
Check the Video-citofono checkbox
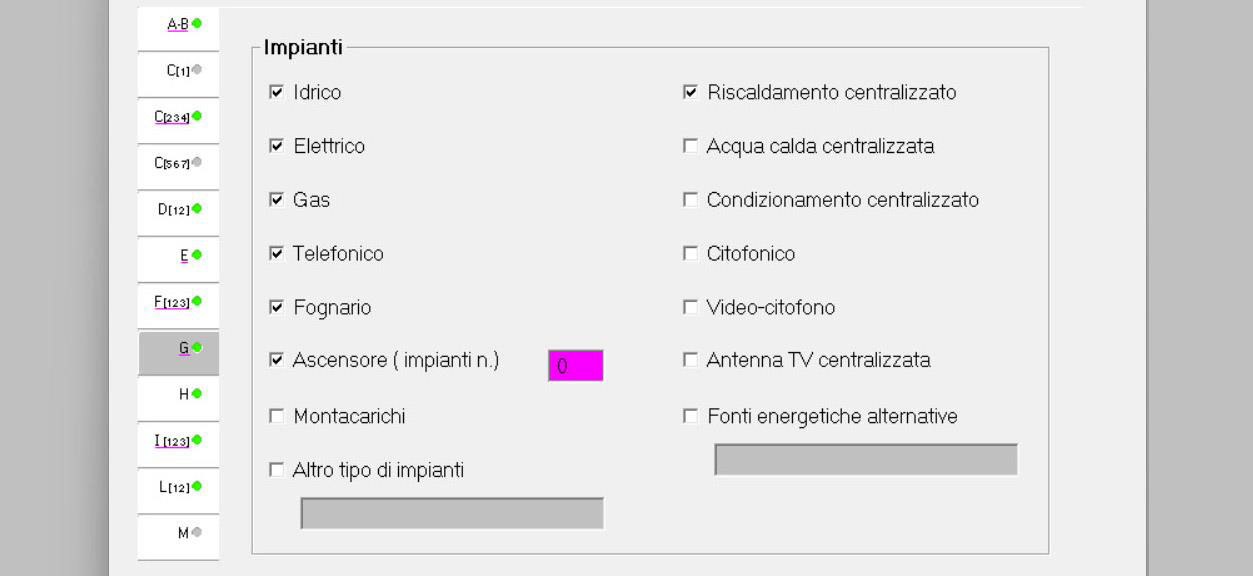(x=690, y=307)
